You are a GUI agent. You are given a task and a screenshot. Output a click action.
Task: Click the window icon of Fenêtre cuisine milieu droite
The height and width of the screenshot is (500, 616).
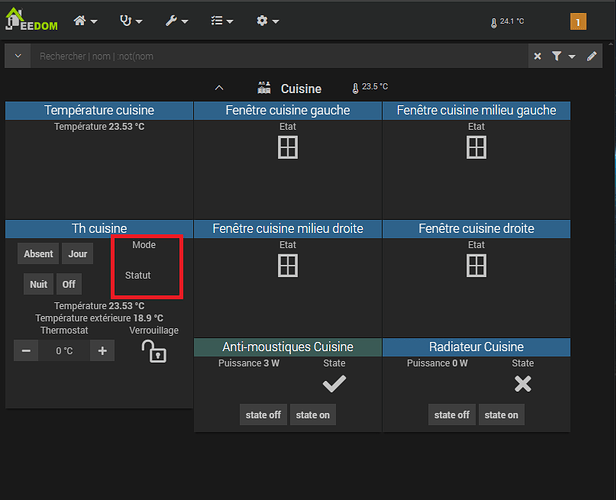(288, 266)
